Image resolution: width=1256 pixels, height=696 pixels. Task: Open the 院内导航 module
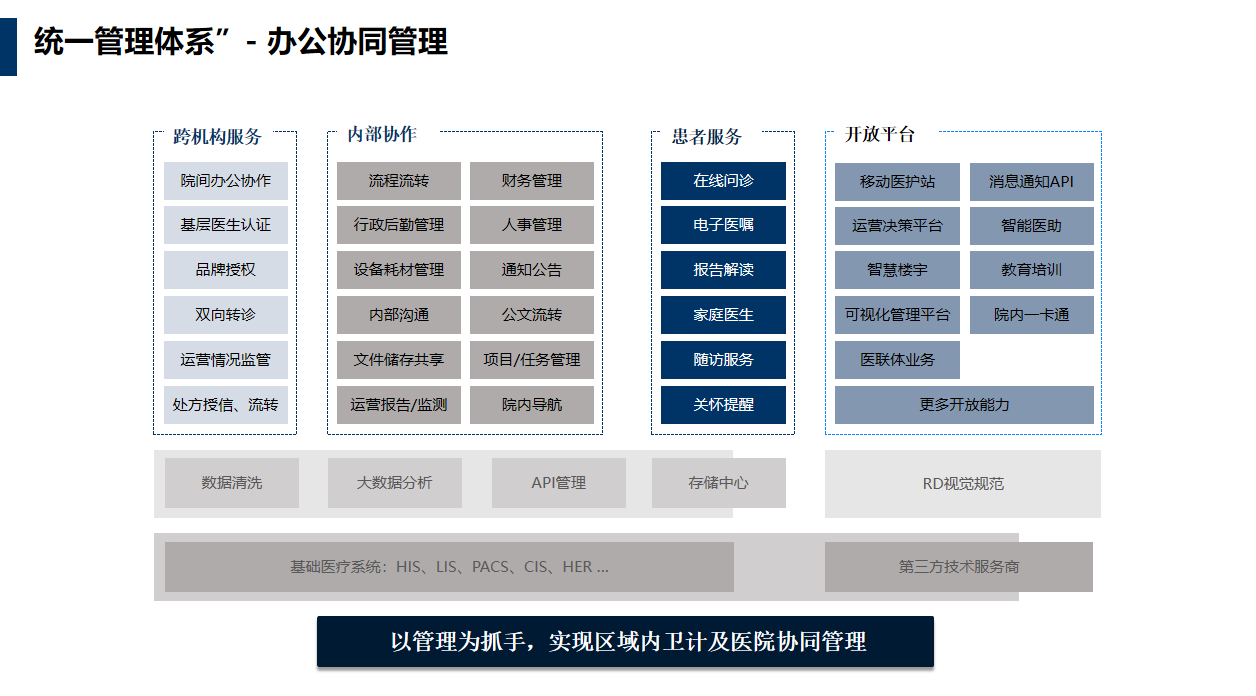(532, 405)
